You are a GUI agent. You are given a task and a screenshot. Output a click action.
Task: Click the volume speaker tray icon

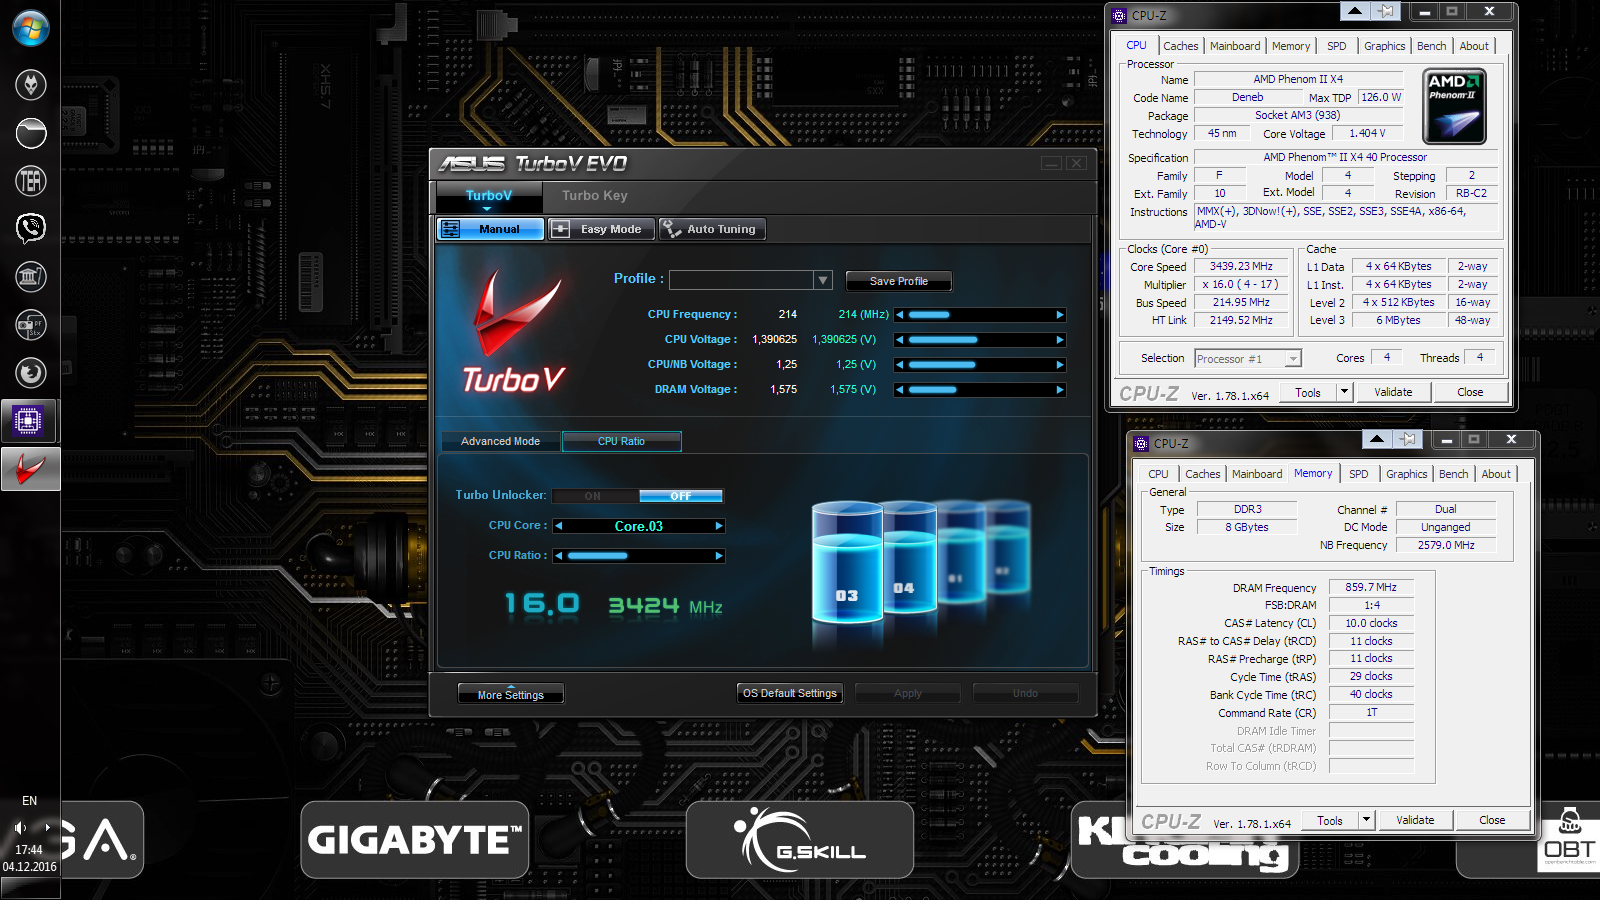coord(20,828)
